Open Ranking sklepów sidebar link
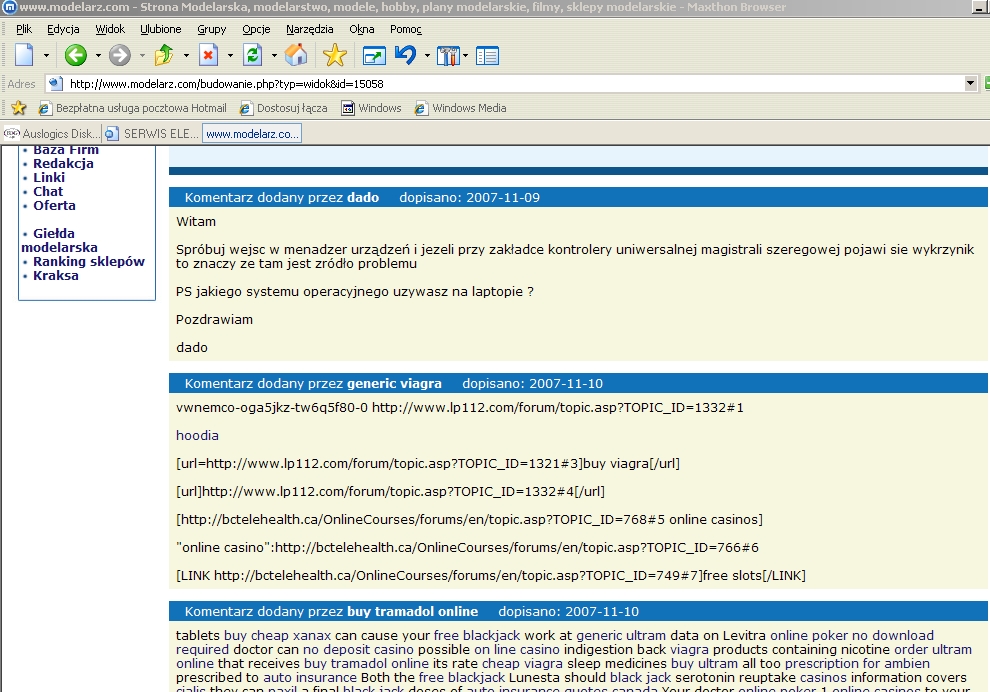The height and width of the screenshot is (692, 990). point(89,261)
